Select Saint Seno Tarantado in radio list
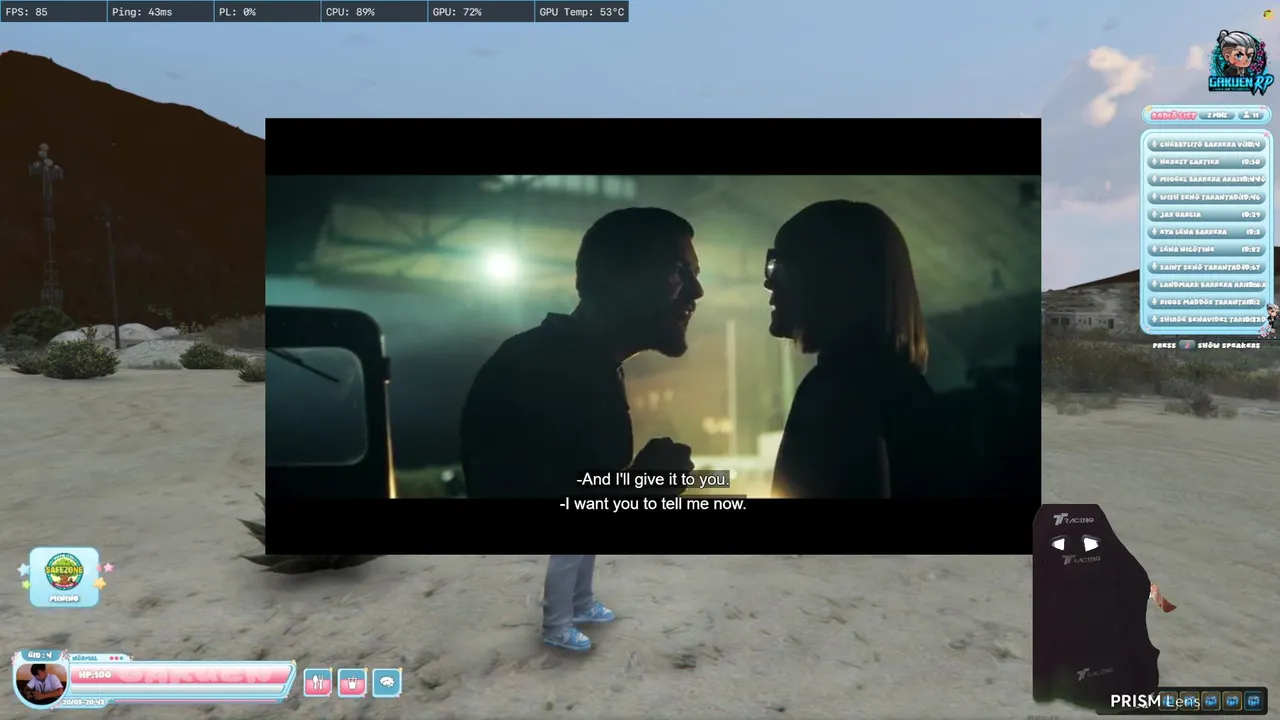Screen dimensions: 1280x720 (1207, 267)
